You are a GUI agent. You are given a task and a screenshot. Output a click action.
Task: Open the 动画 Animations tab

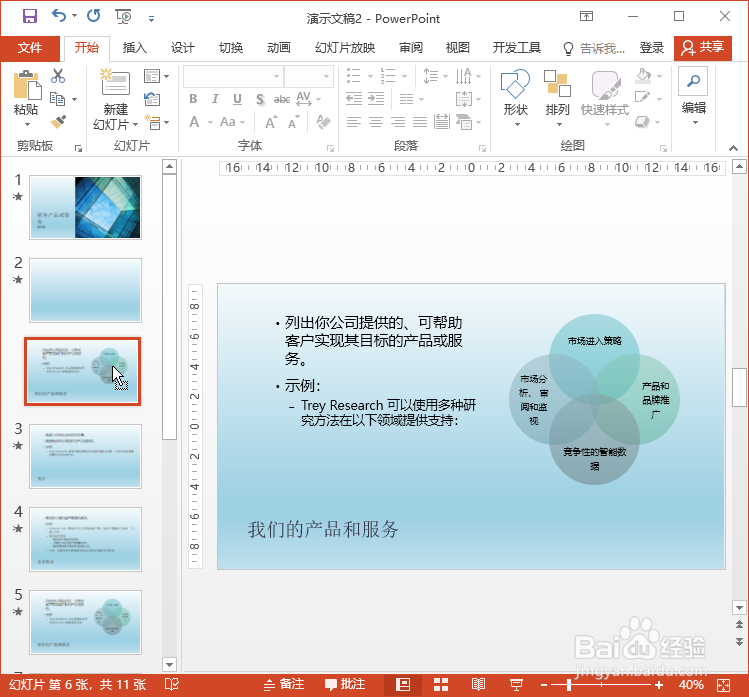pos(278,48)
